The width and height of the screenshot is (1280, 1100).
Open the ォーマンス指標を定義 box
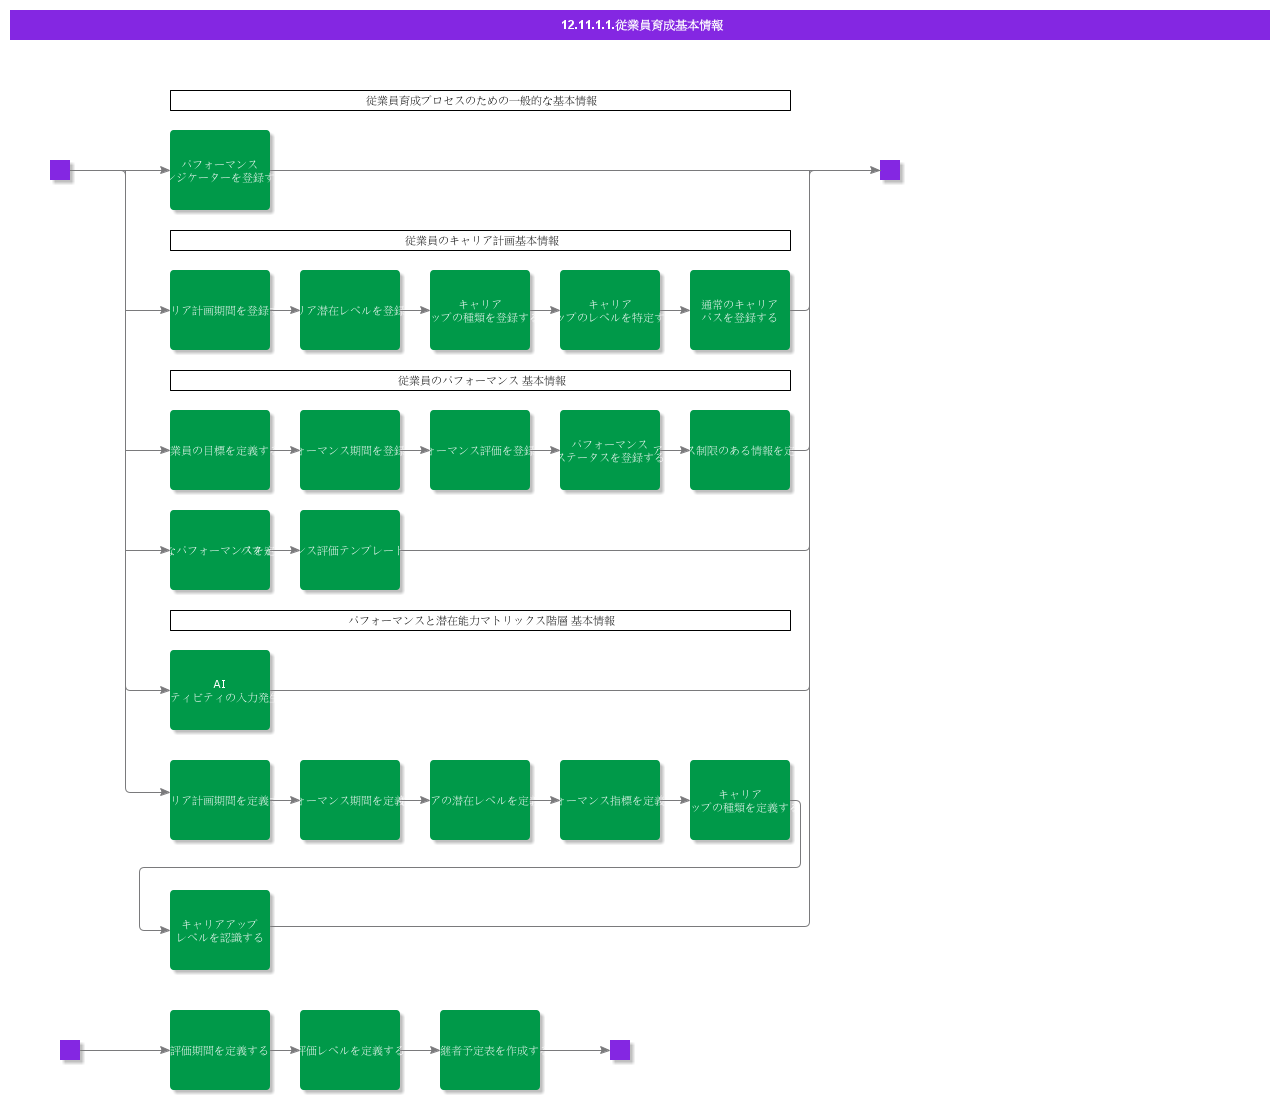610,800
